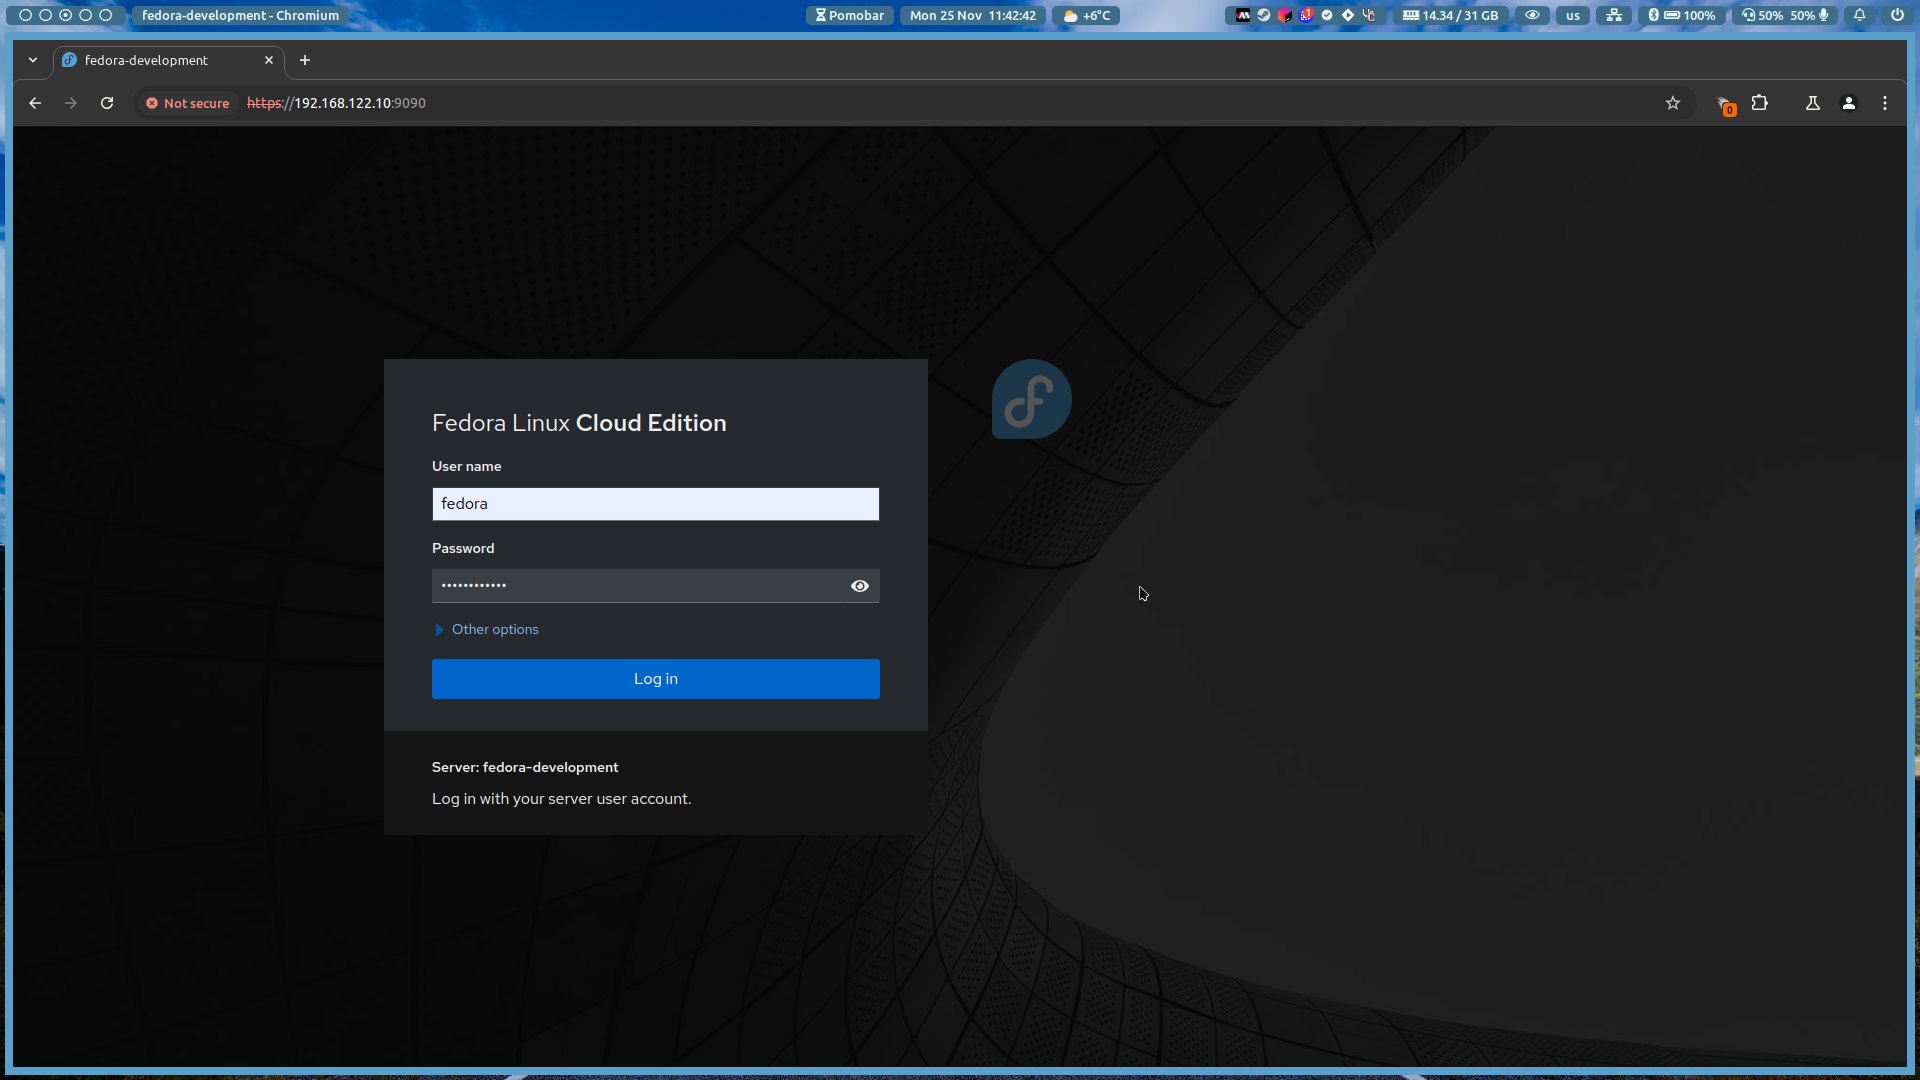Open the Chromium three-dot menu

[x=1885, y=103]
